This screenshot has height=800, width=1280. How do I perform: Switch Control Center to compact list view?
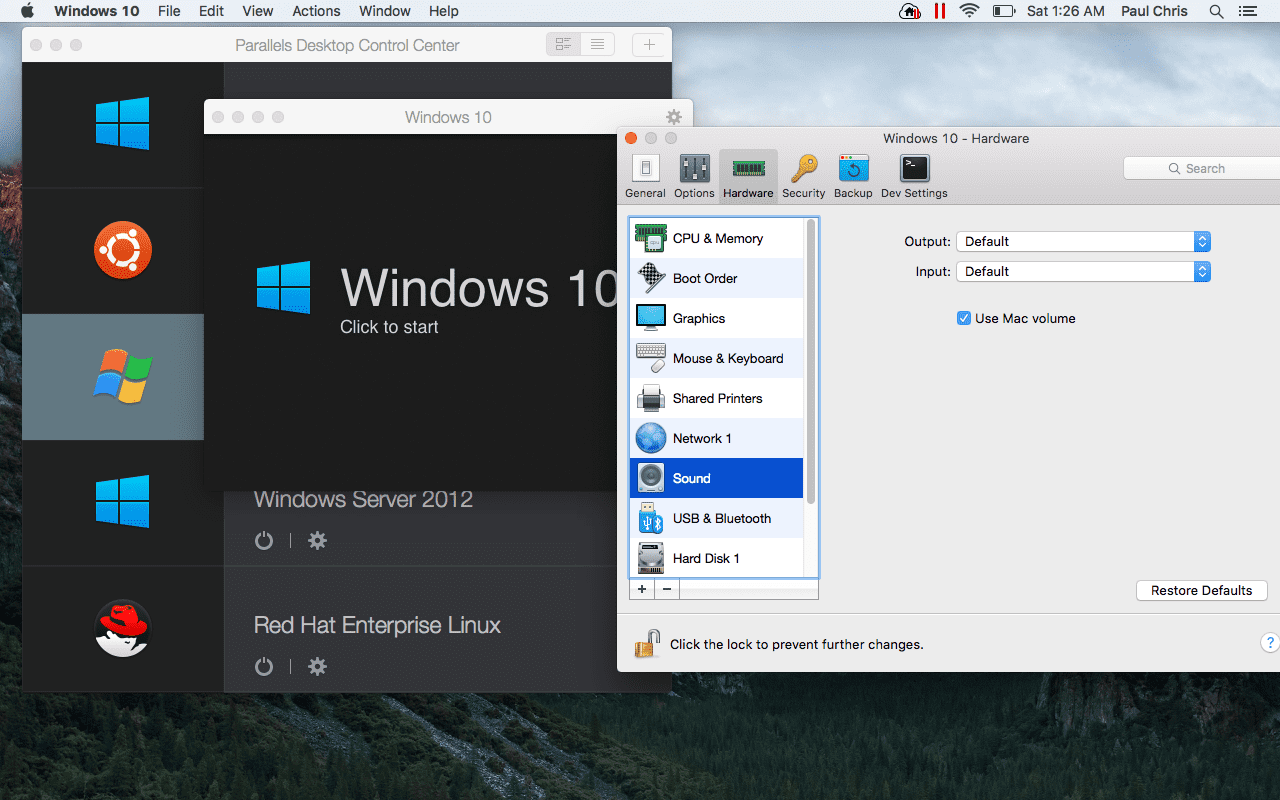[598, 44]
